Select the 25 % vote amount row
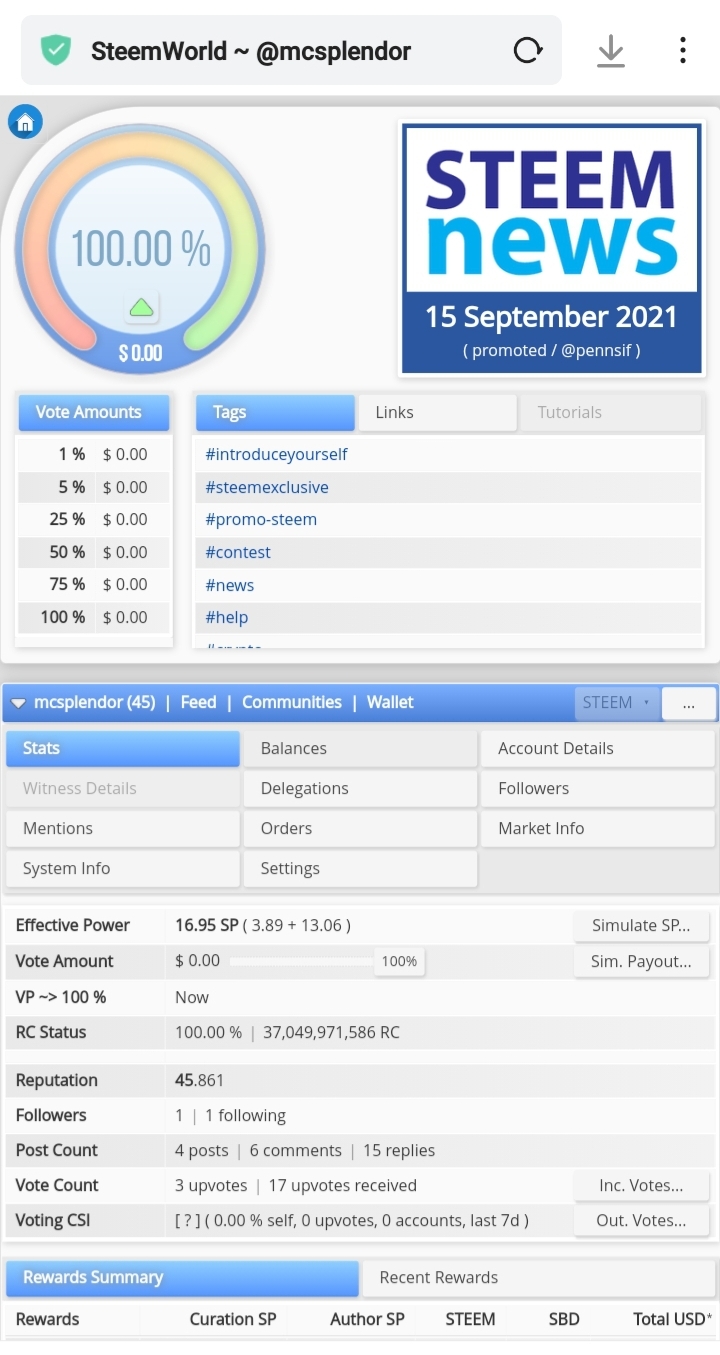720x1355 pixels. click(96, 519)
